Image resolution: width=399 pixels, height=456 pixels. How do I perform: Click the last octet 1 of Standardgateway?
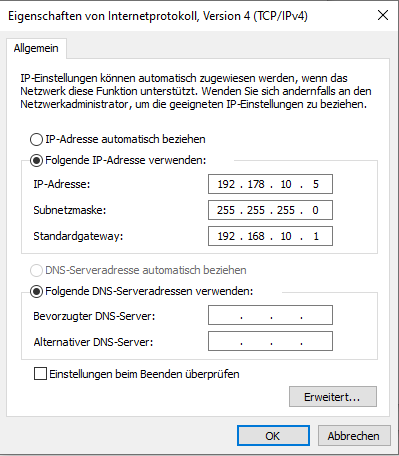coord(316,236)
